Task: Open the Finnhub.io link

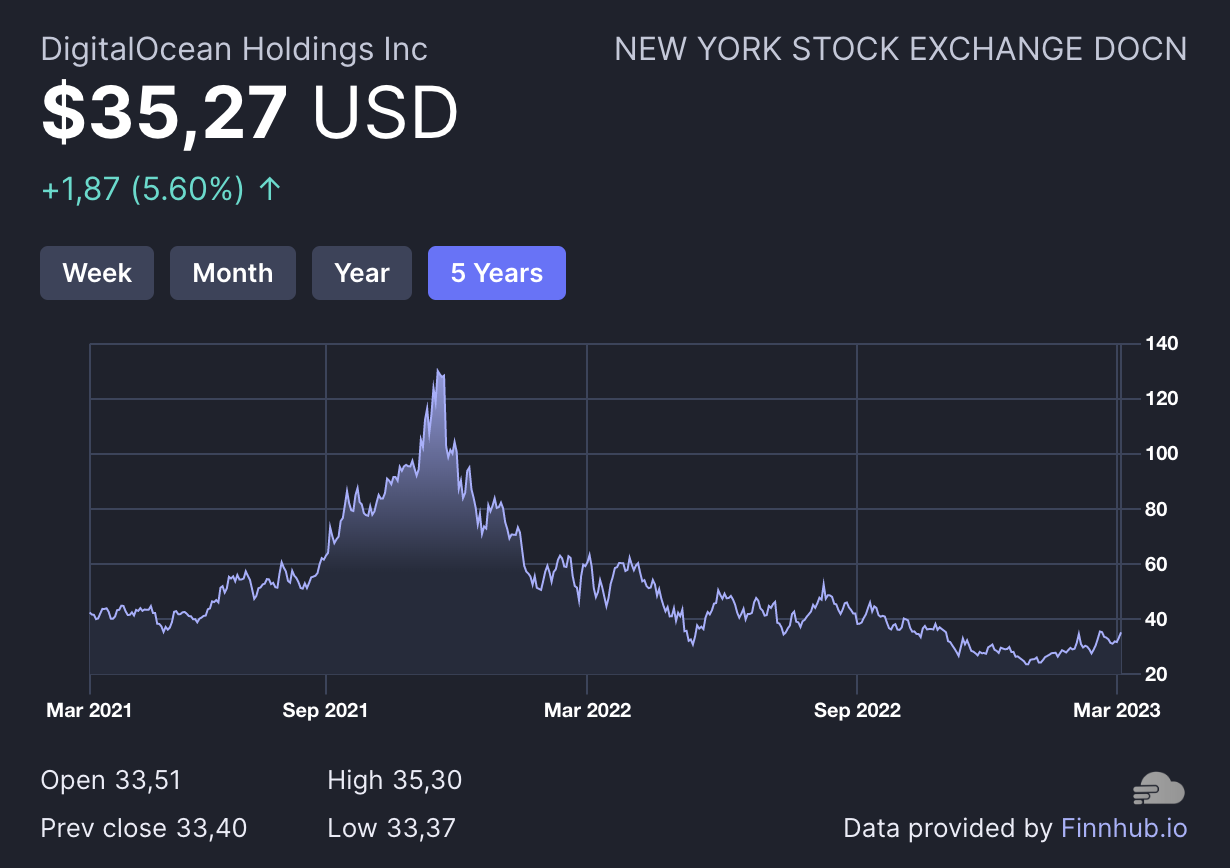Action: (x=1124, y=828)
